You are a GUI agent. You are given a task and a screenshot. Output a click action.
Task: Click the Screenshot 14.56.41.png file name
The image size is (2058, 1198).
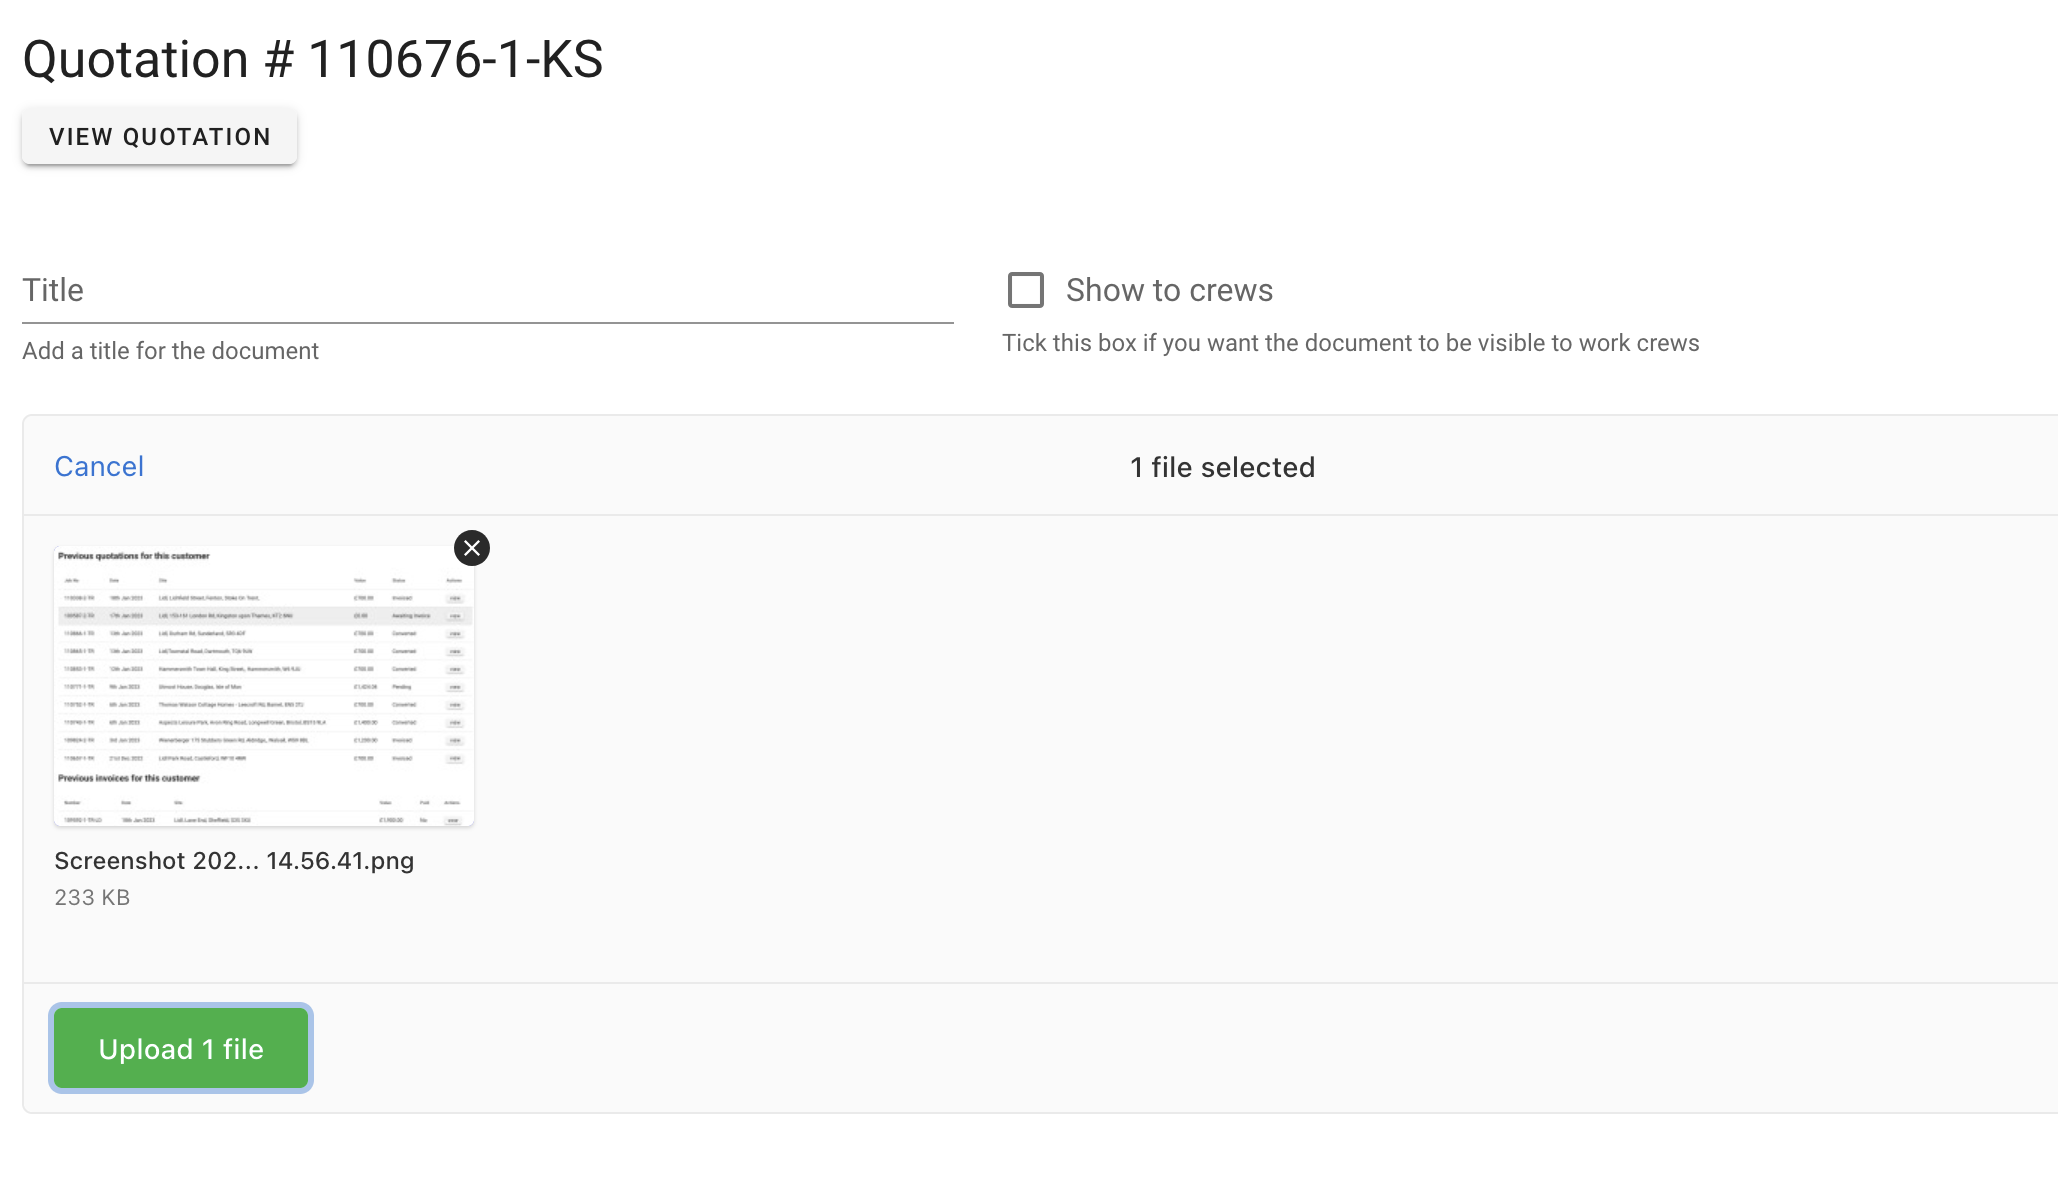[234, 861]
